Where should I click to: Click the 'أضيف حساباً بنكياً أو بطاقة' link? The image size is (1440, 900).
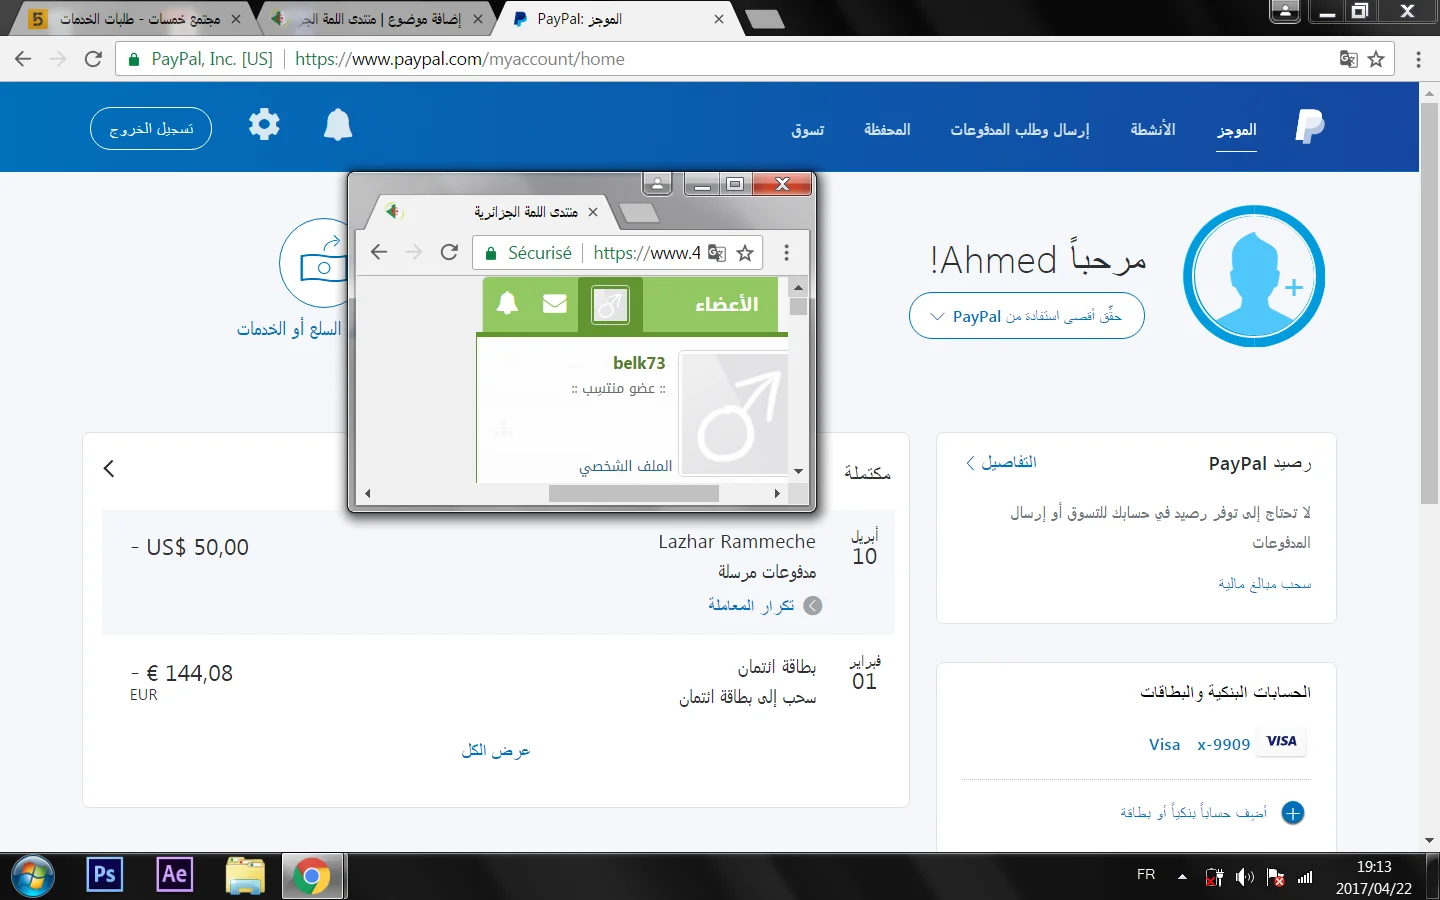[1194, 813]
